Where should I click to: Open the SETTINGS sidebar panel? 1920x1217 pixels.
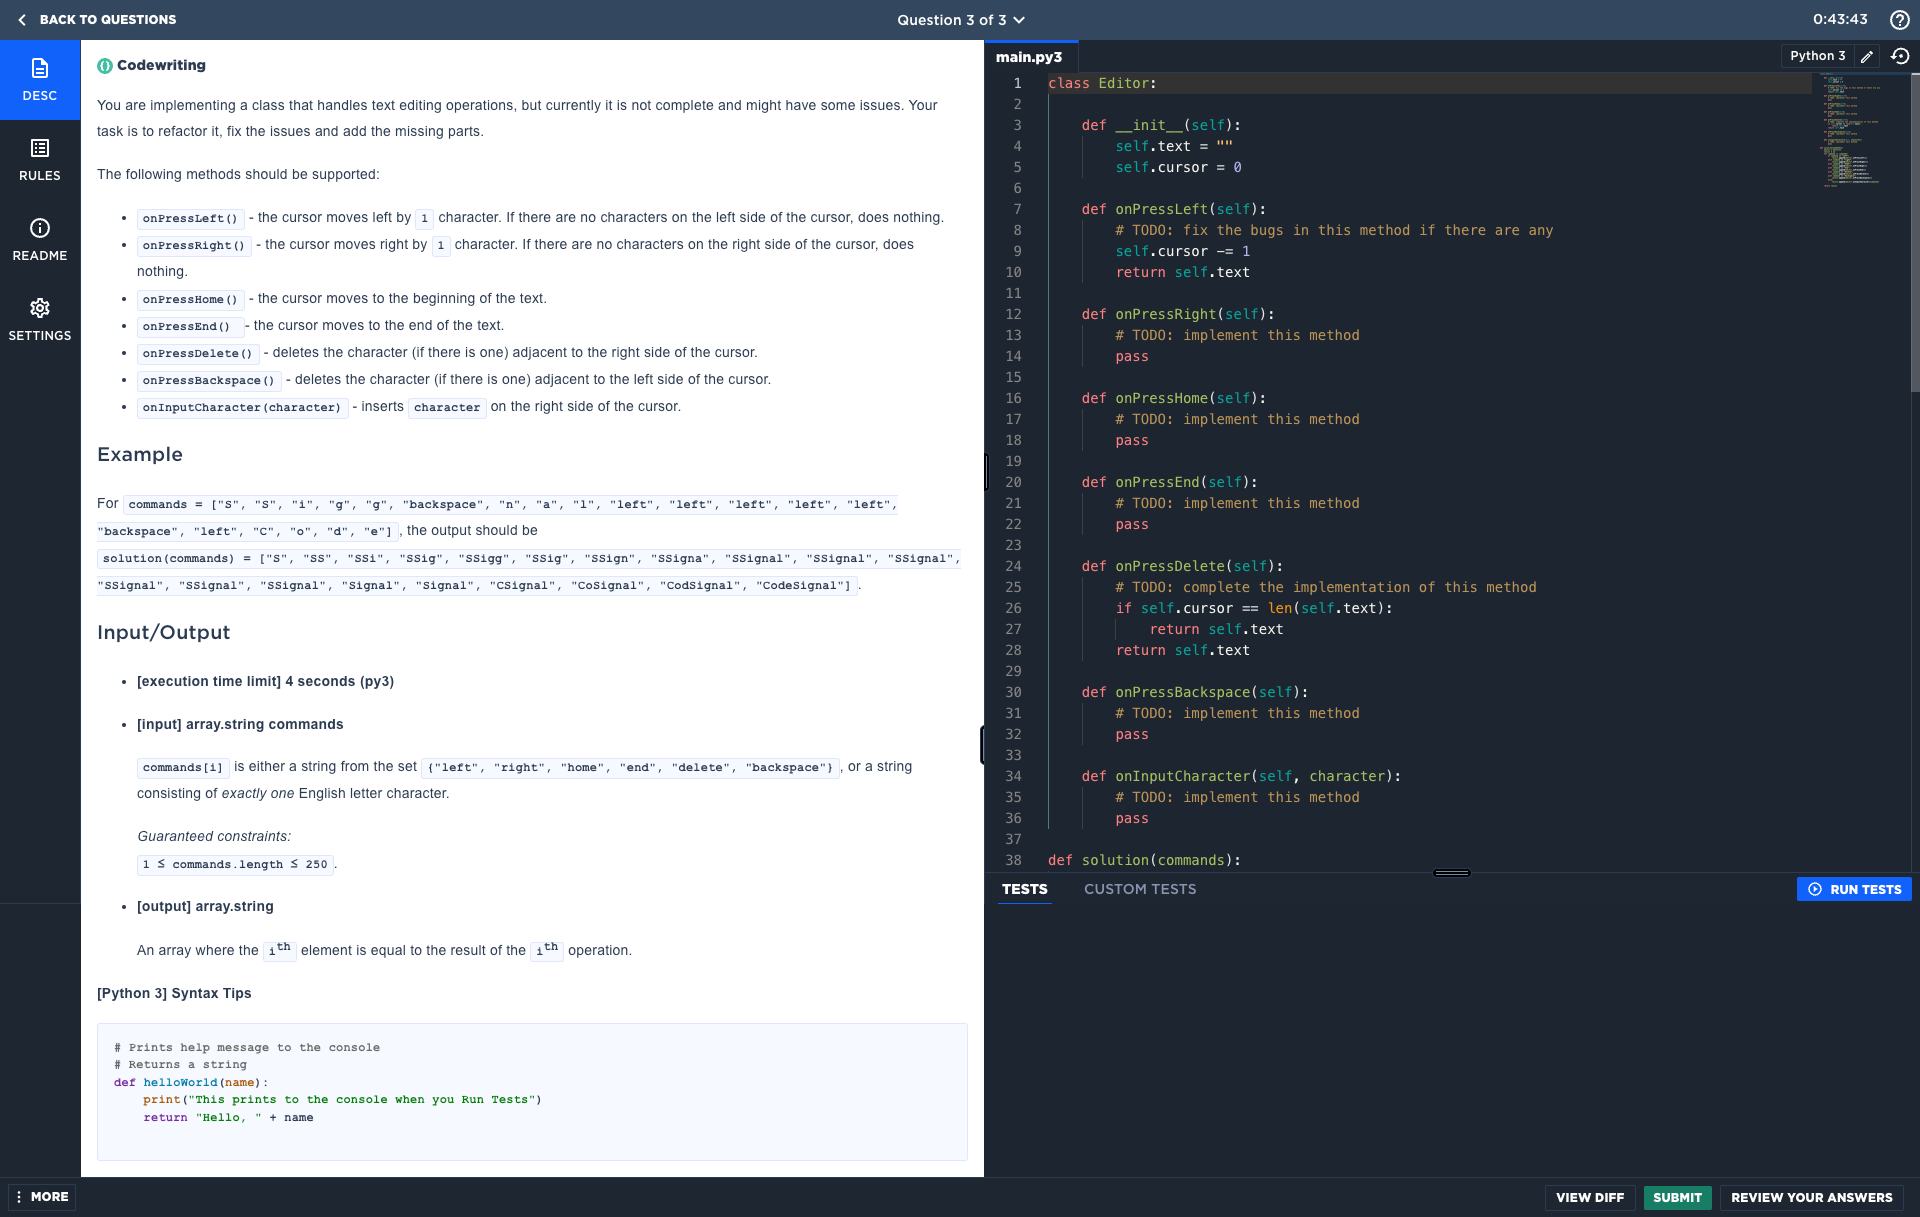(40, 320)
